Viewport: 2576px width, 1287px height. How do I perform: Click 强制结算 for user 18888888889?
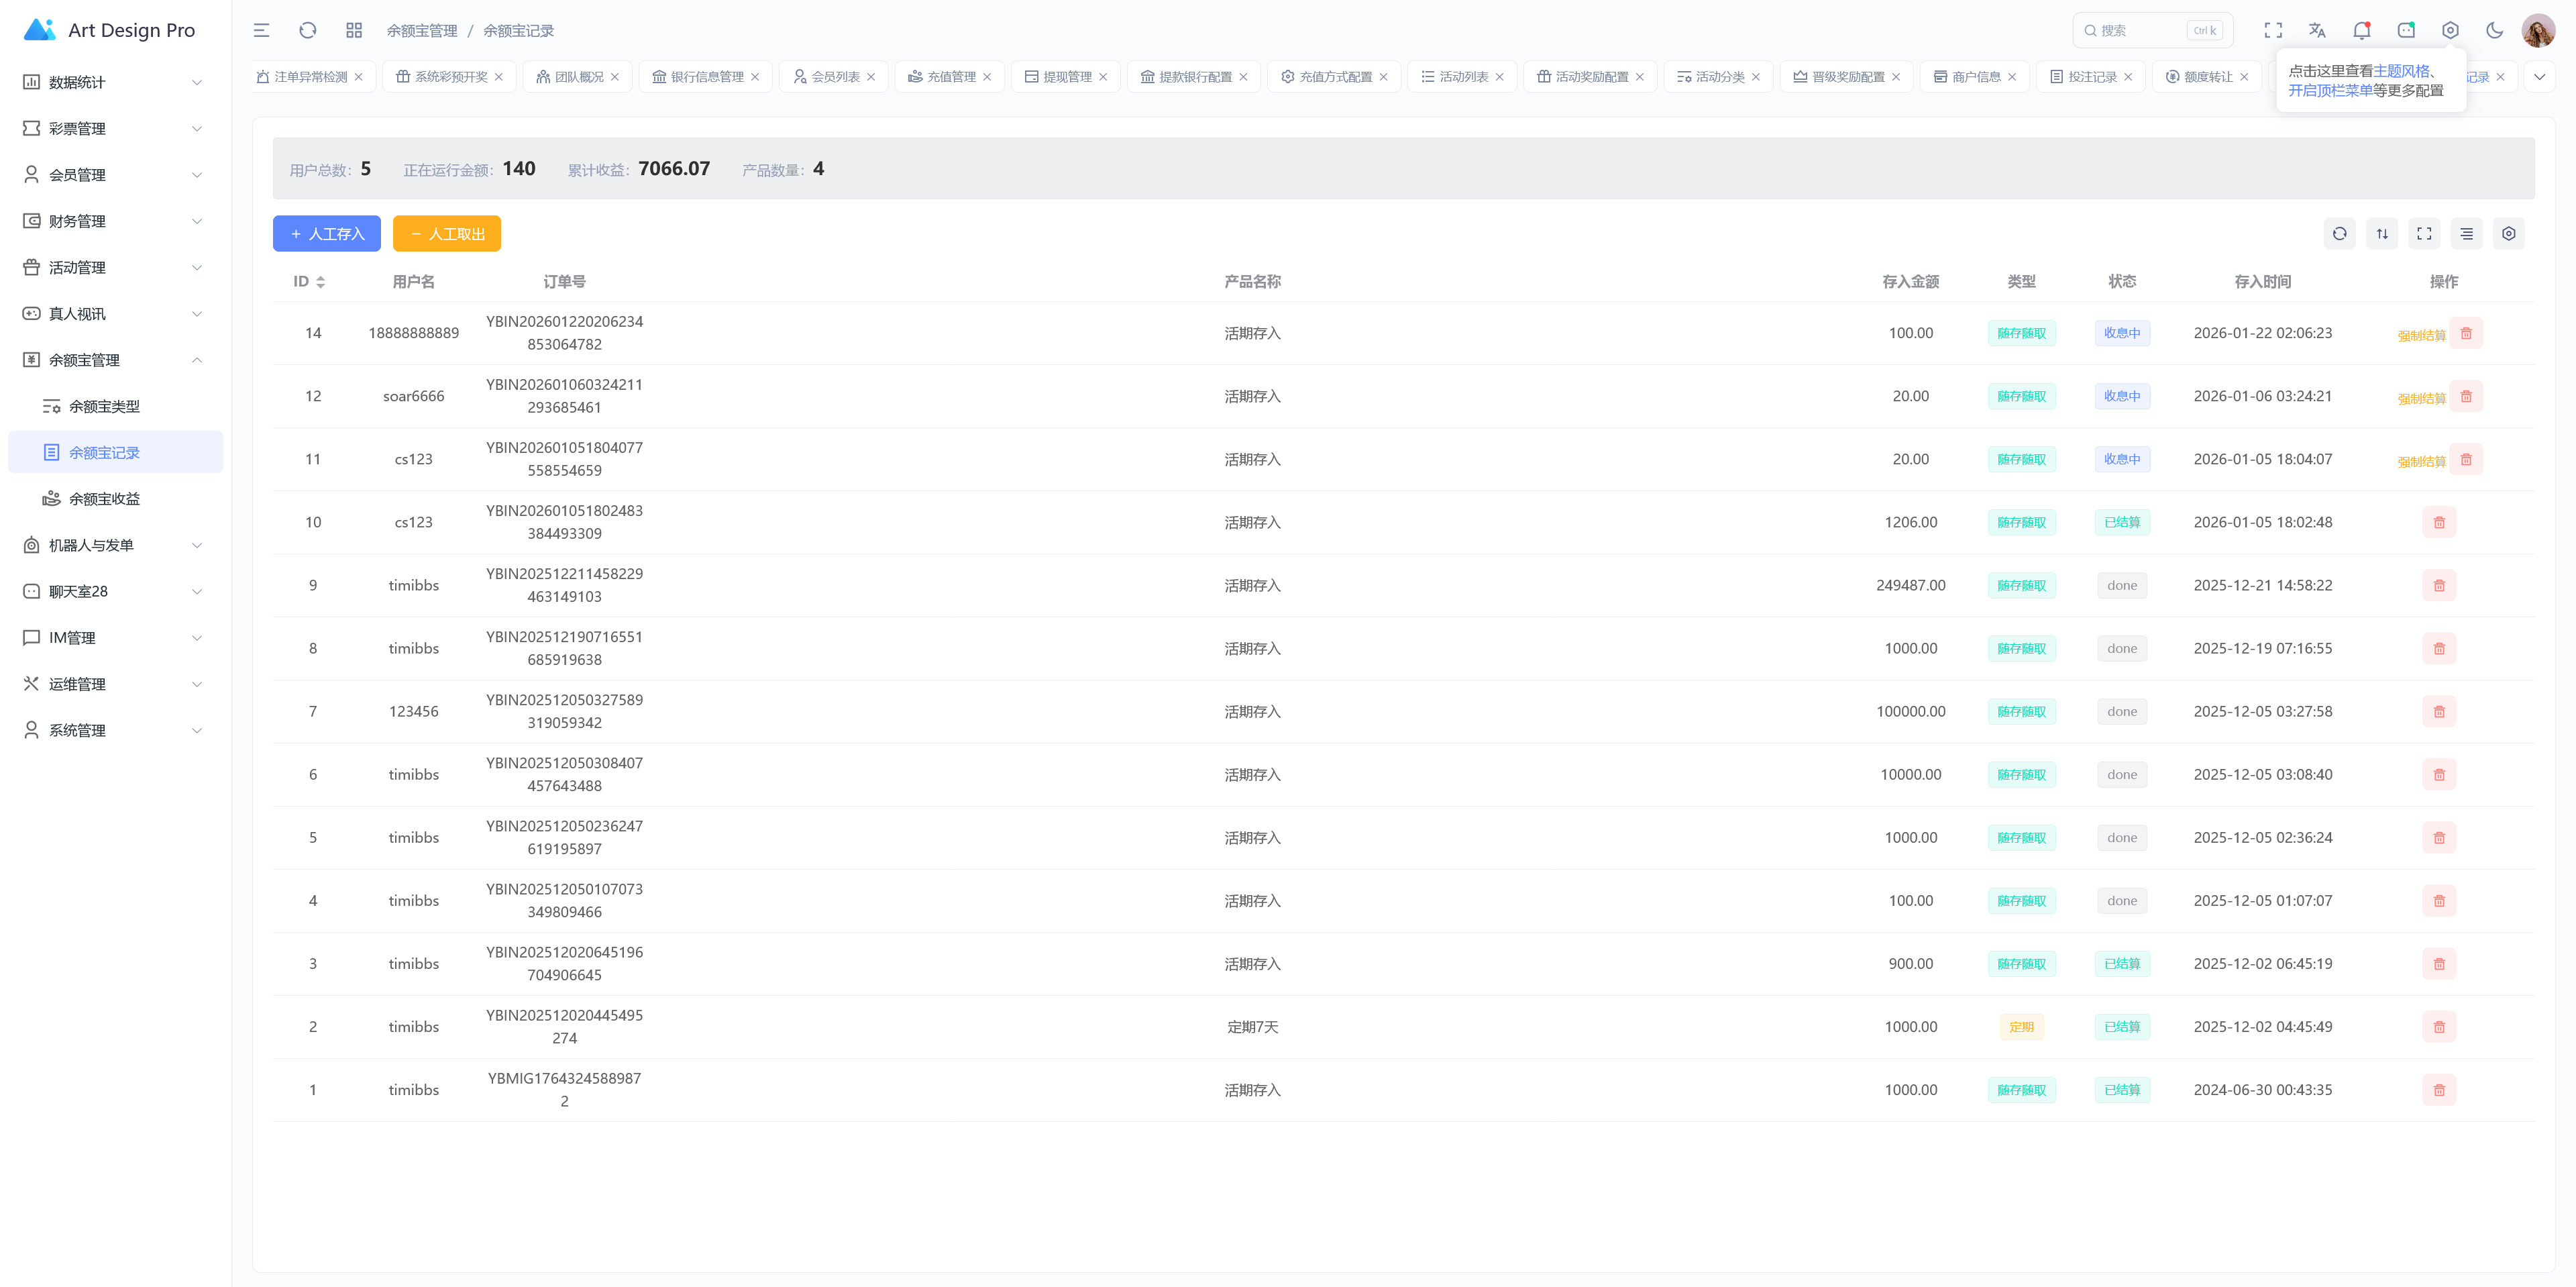[x=2420, y=335]
